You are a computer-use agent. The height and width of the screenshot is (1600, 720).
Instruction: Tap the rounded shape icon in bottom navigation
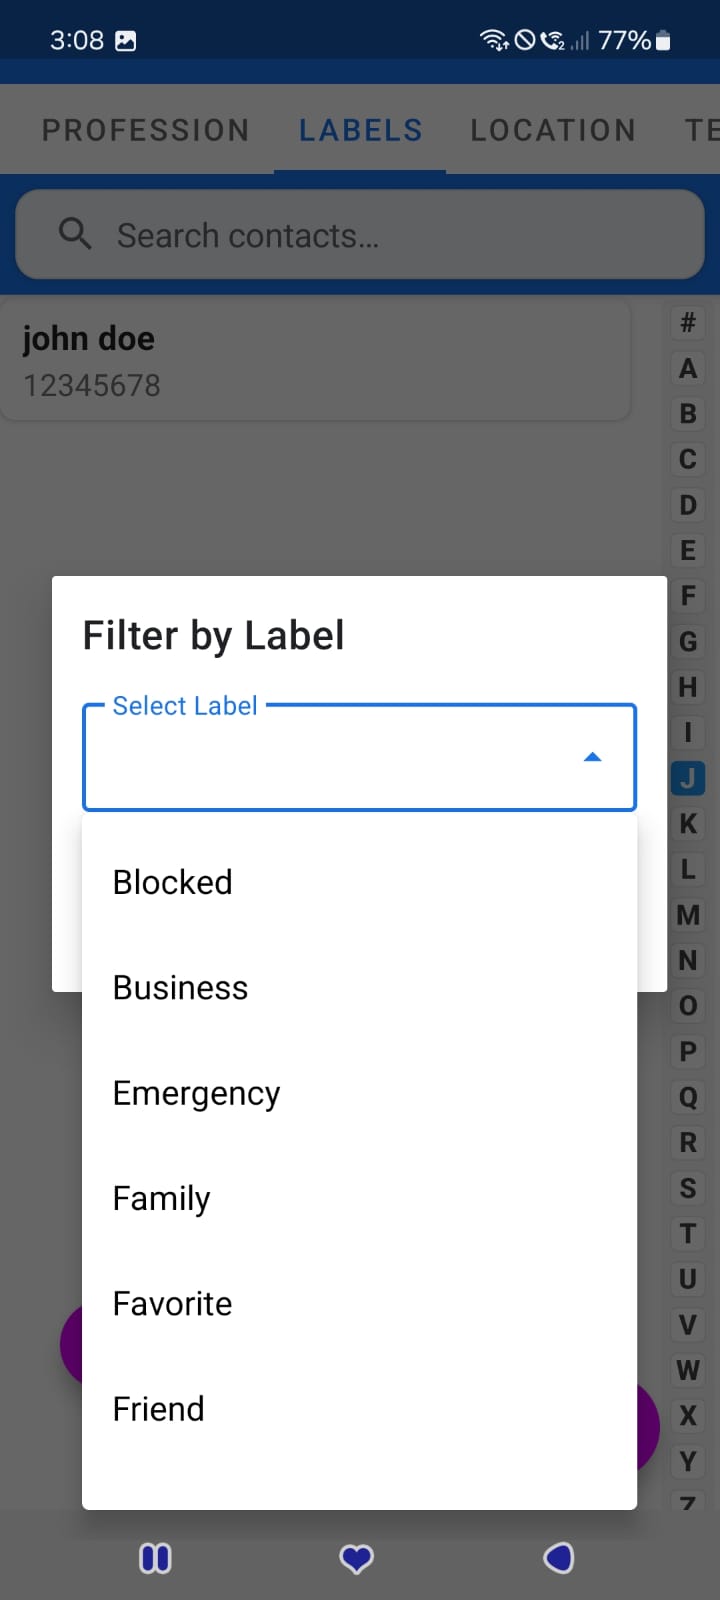(x=559, y=1557)
